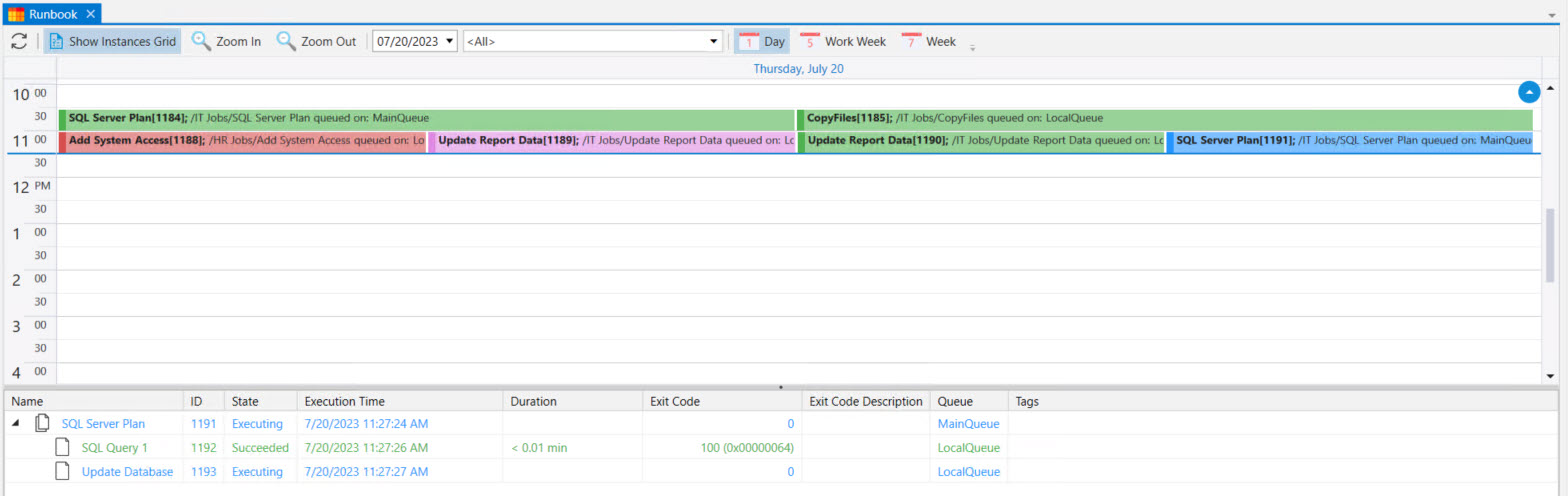Sort by State column header
The width and height of the screenshot is (1568, 496).
tap(260, 401)
